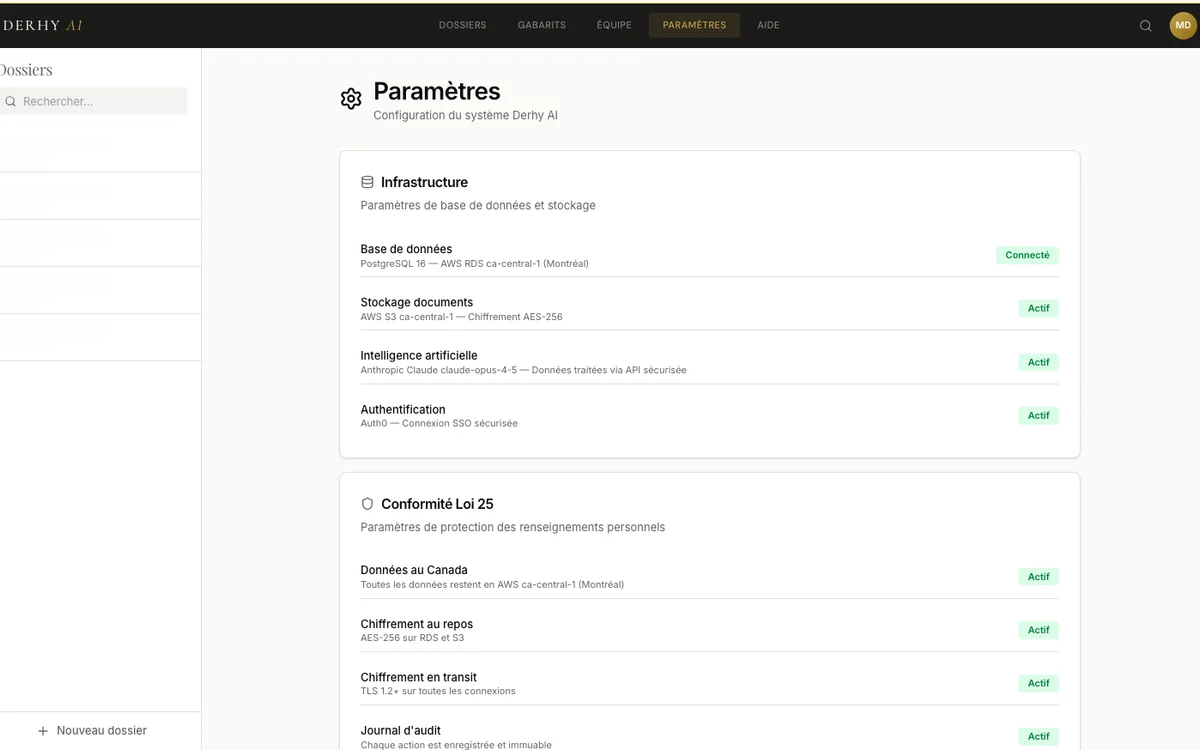Viewport: 1200px width, 750px height.
Task: Click the shield icon beside Conformité Loi 25
Action: pos(367,504)
